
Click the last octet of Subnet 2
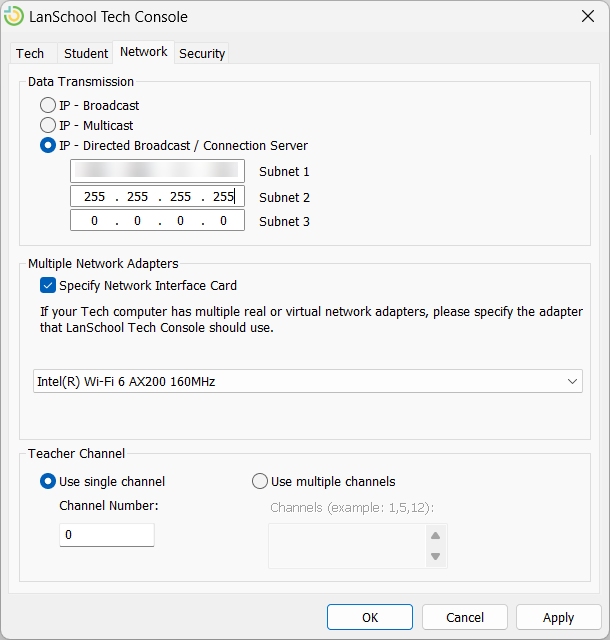[x=223, y=197]
